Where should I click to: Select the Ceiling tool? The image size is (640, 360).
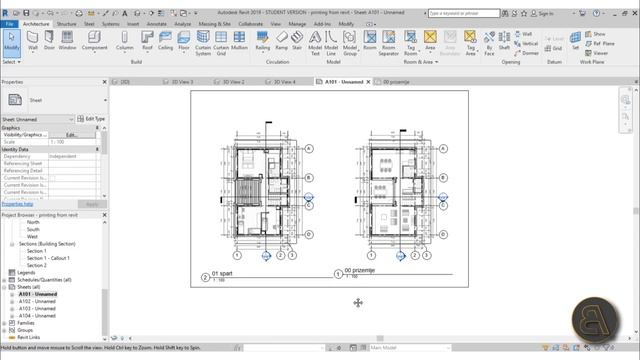[x=165, y=41]
